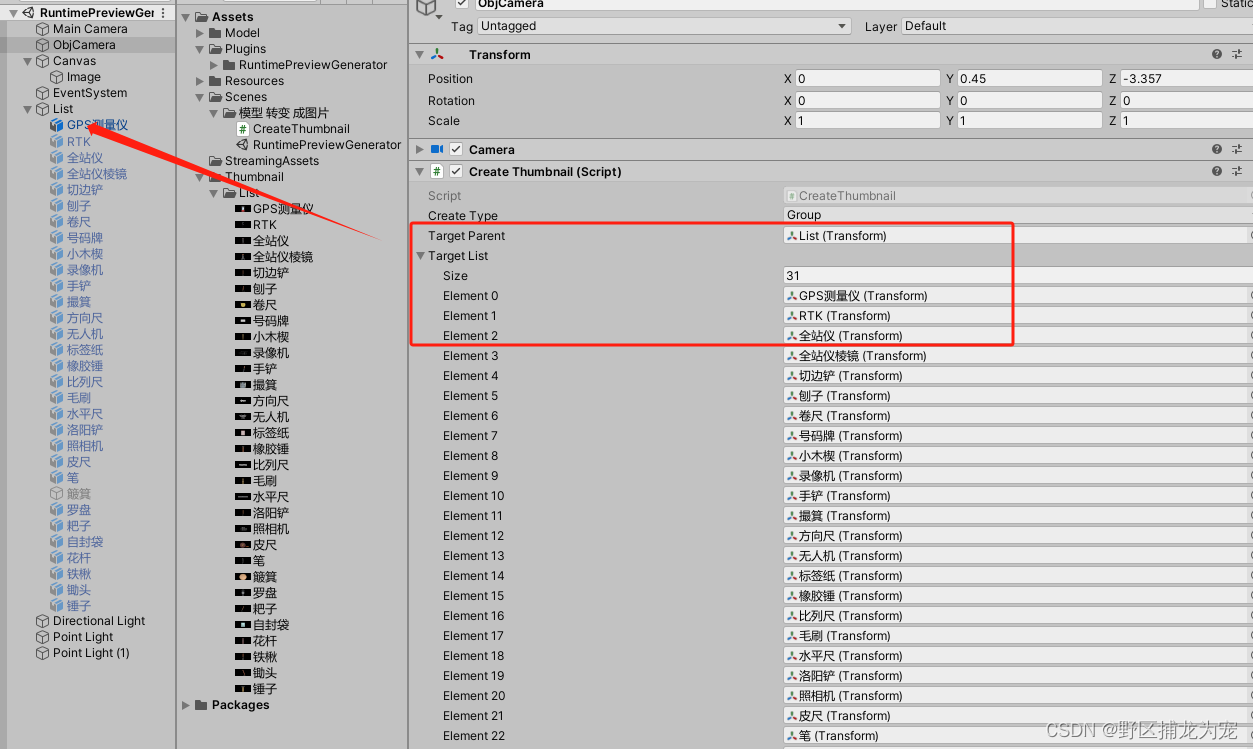The width and height of the screenshot is (1253, 749).
Task: Collapse the Target List array foldout
Action: (x=421, y=256)
